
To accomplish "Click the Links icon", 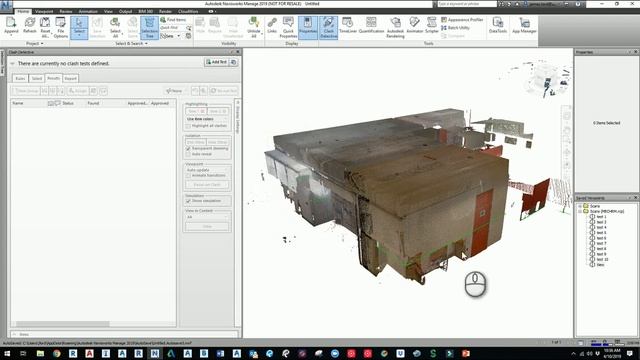I will pos(272,25).
